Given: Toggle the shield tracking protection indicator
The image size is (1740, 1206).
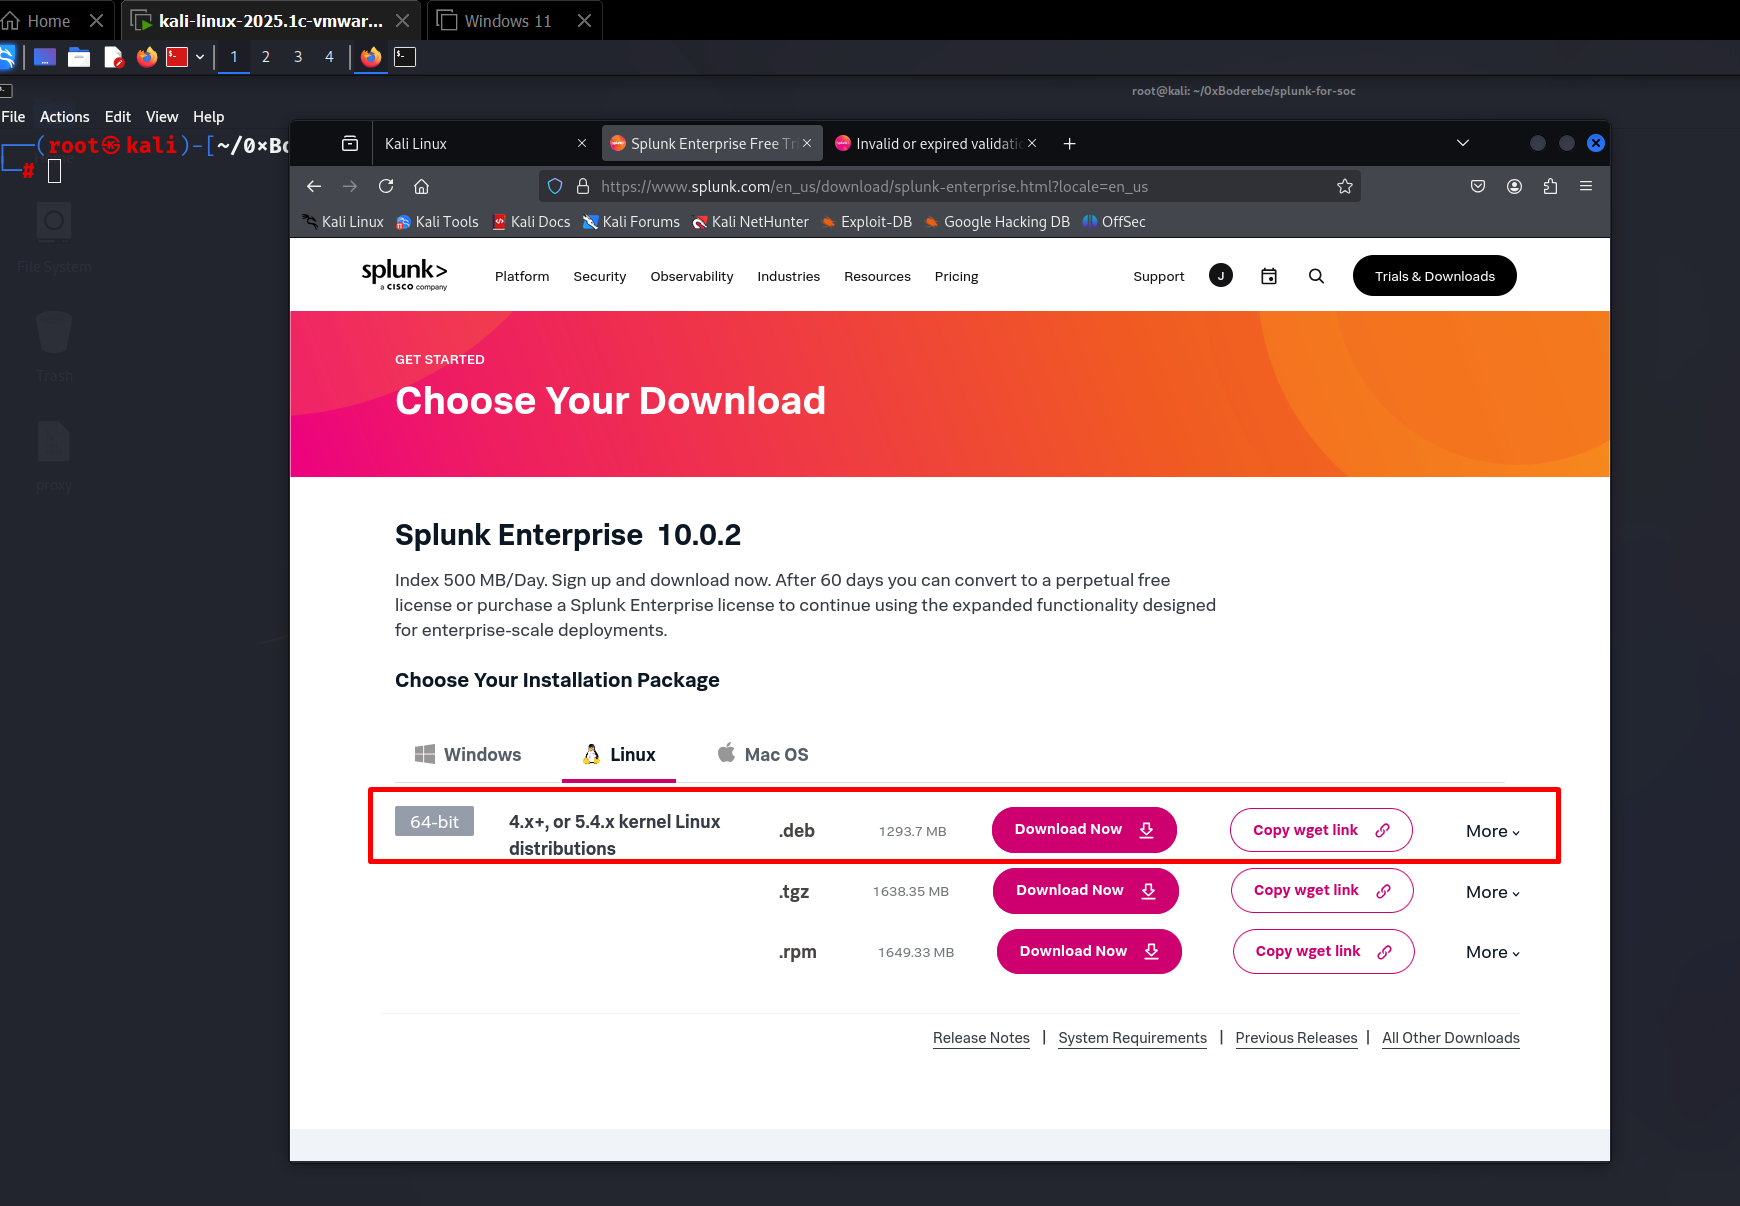Looking at the screenshot, I should click(555, 186).
